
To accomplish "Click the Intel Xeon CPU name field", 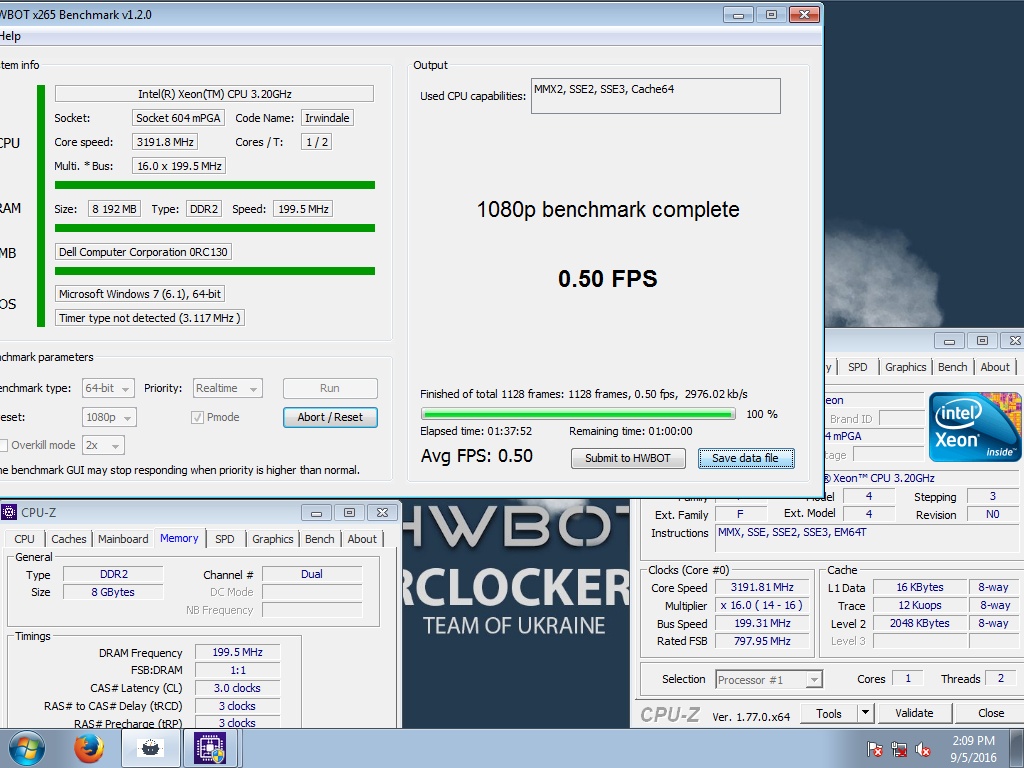I will [214, 94].
